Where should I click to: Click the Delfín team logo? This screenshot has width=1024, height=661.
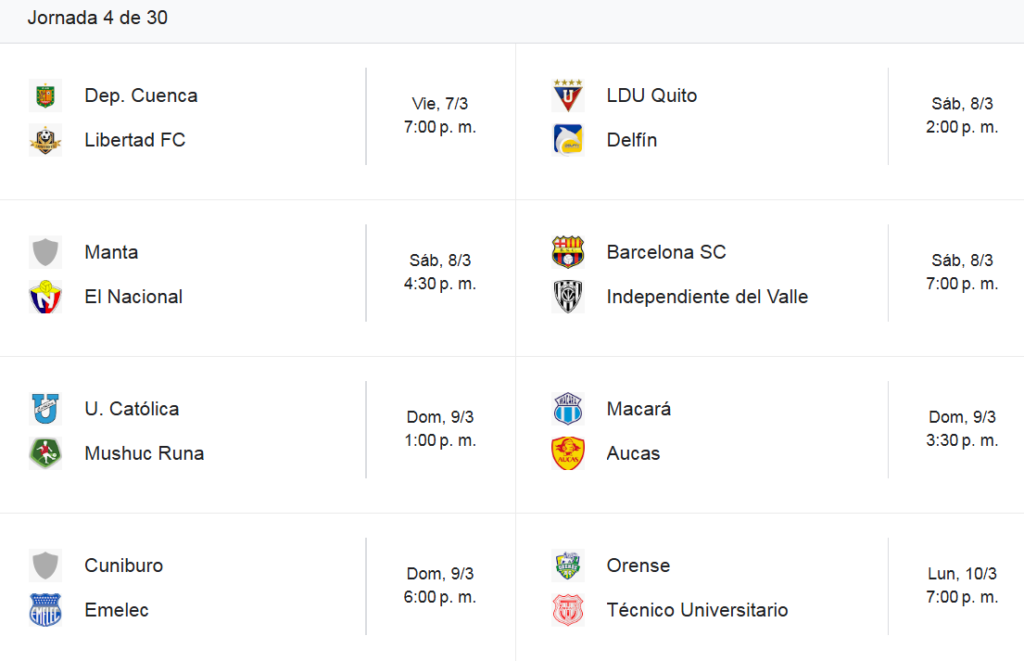[568, 140]
